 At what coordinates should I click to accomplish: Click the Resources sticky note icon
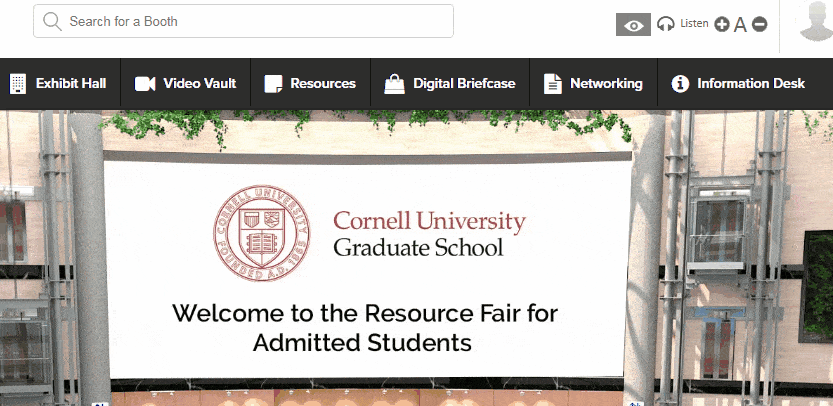coord(273,84)
